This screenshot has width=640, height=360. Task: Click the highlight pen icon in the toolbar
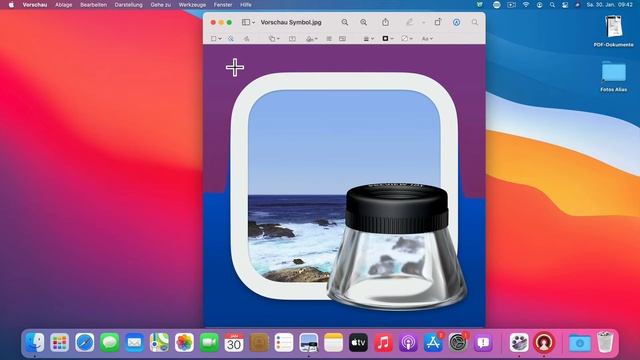click(409, 22)
